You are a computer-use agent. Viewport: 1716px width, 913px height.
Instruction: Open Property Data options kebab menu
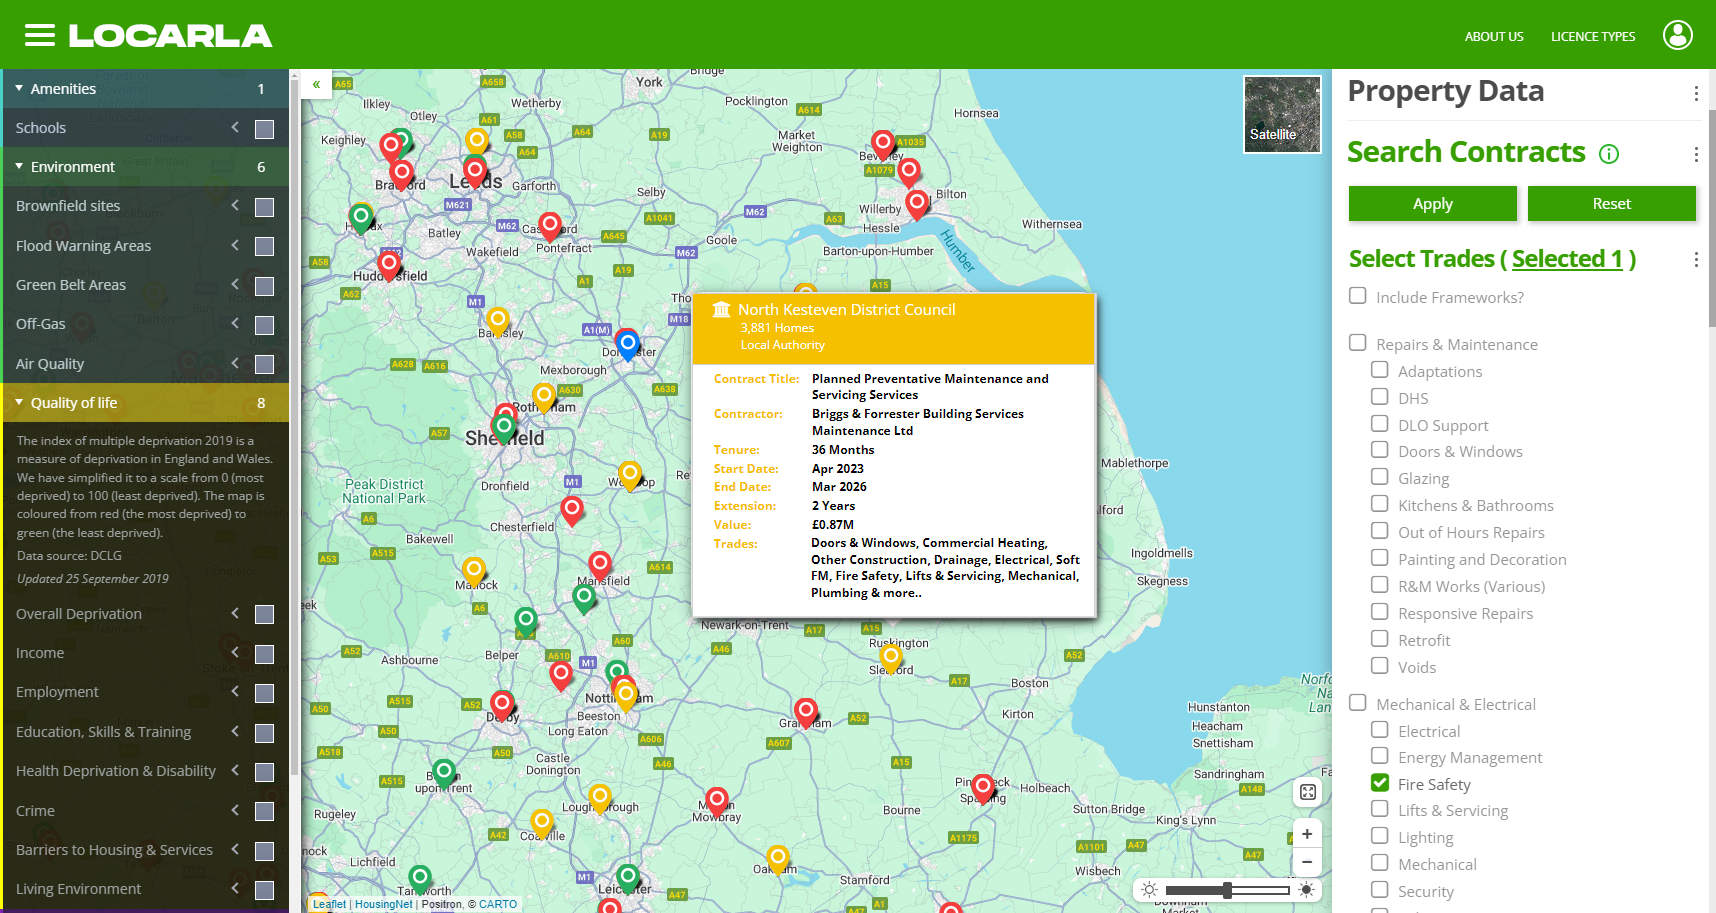(1696, 93)
